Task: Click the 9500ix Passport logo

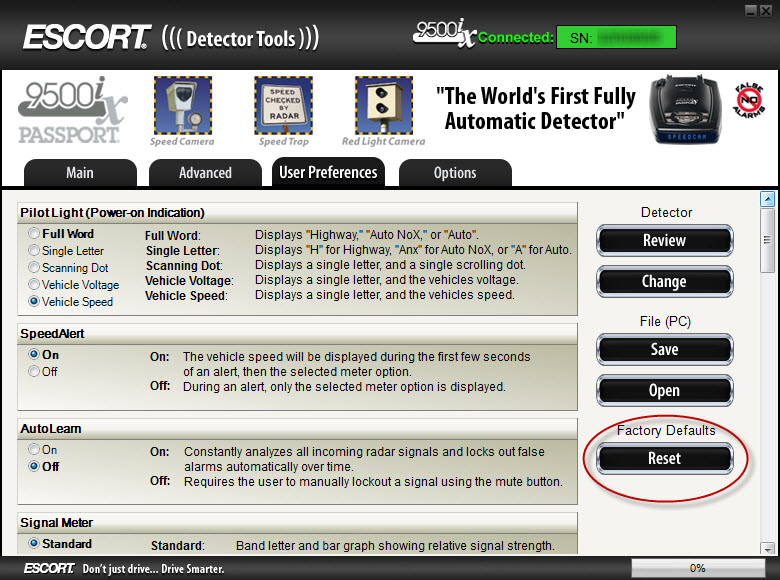Action: [x=72, y=110]
